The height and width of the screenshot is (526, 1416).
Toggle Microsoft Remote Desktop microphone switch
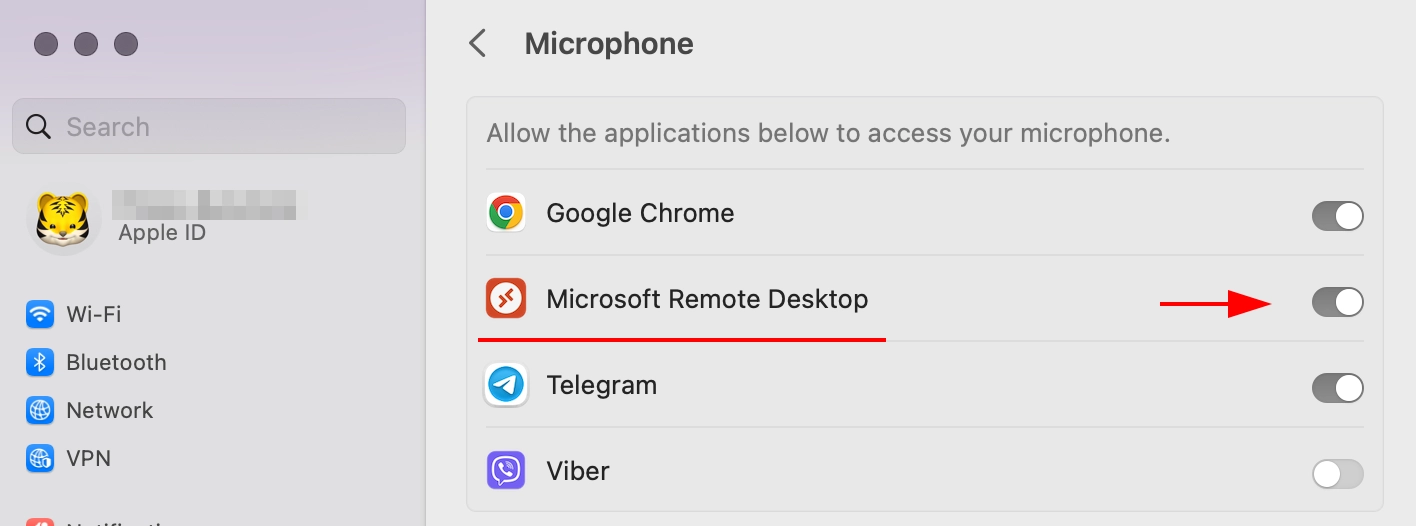pos(1337,302)
